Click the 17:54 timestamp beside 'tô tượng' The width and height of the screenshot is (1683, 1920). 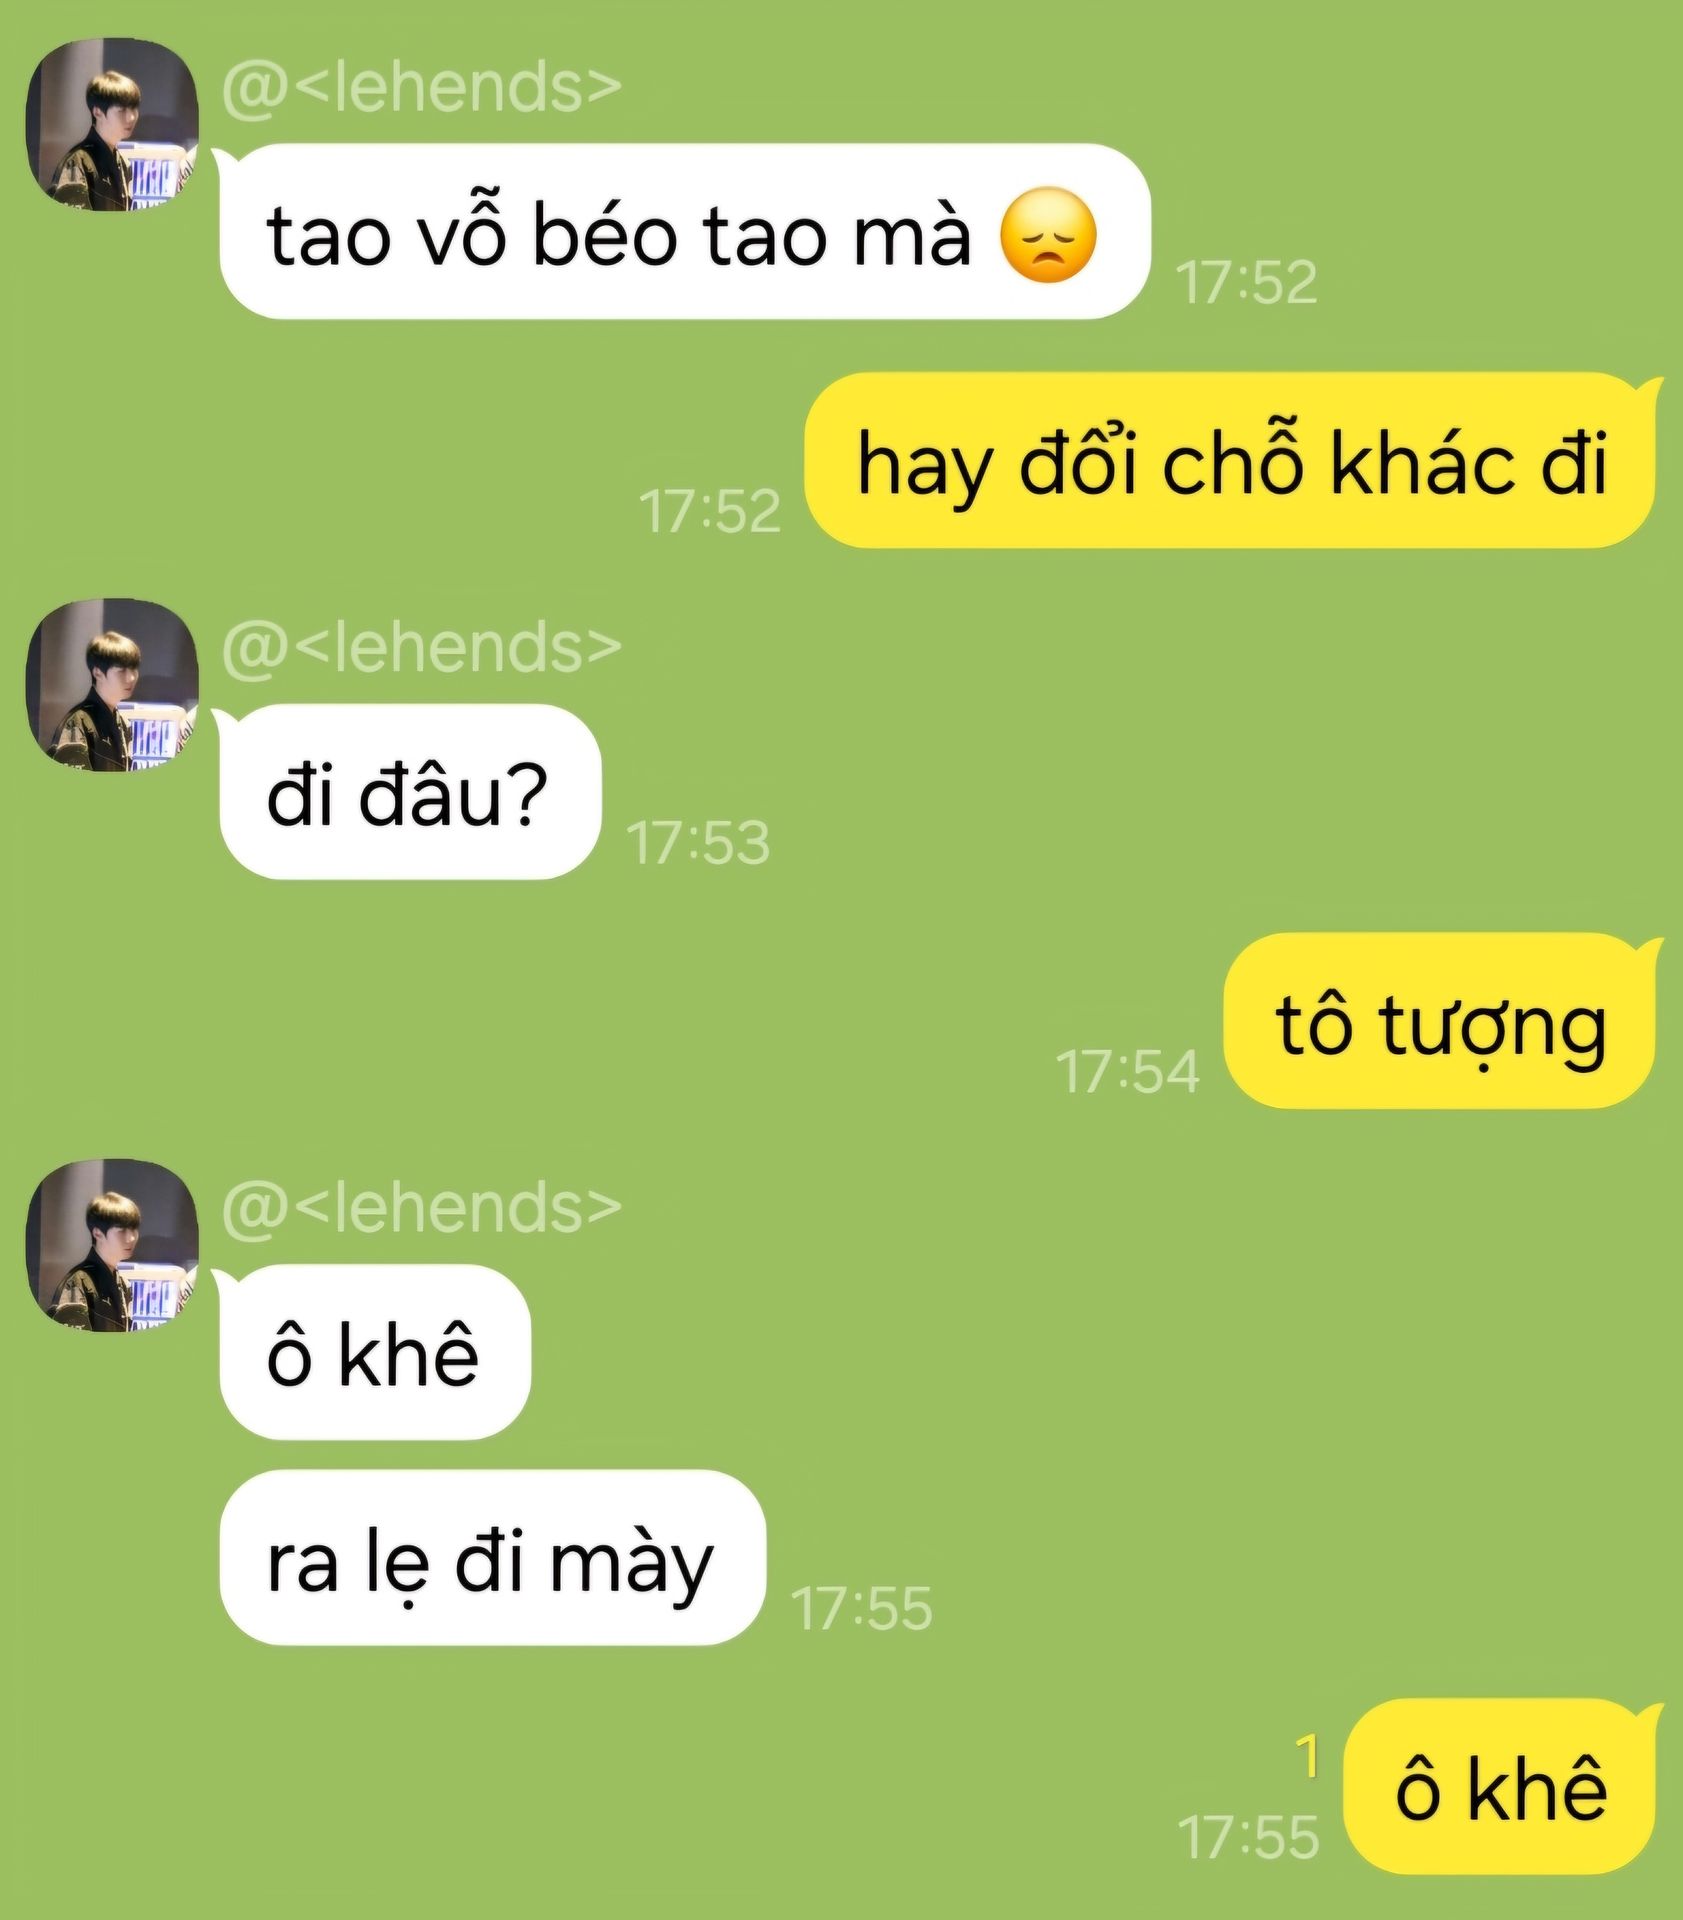click(x=1128, y=1071)
